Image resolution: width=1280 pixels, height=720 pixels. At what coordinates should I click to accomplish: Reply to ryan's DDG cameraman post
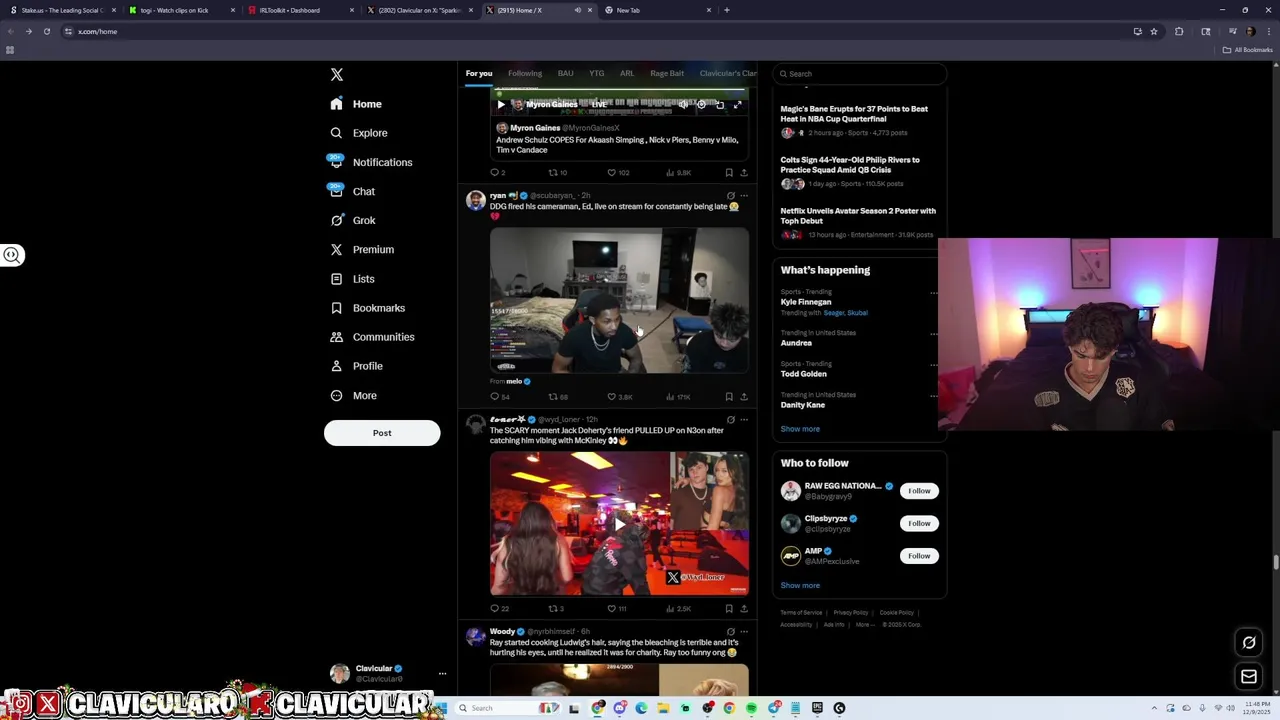tap(499, 397)
